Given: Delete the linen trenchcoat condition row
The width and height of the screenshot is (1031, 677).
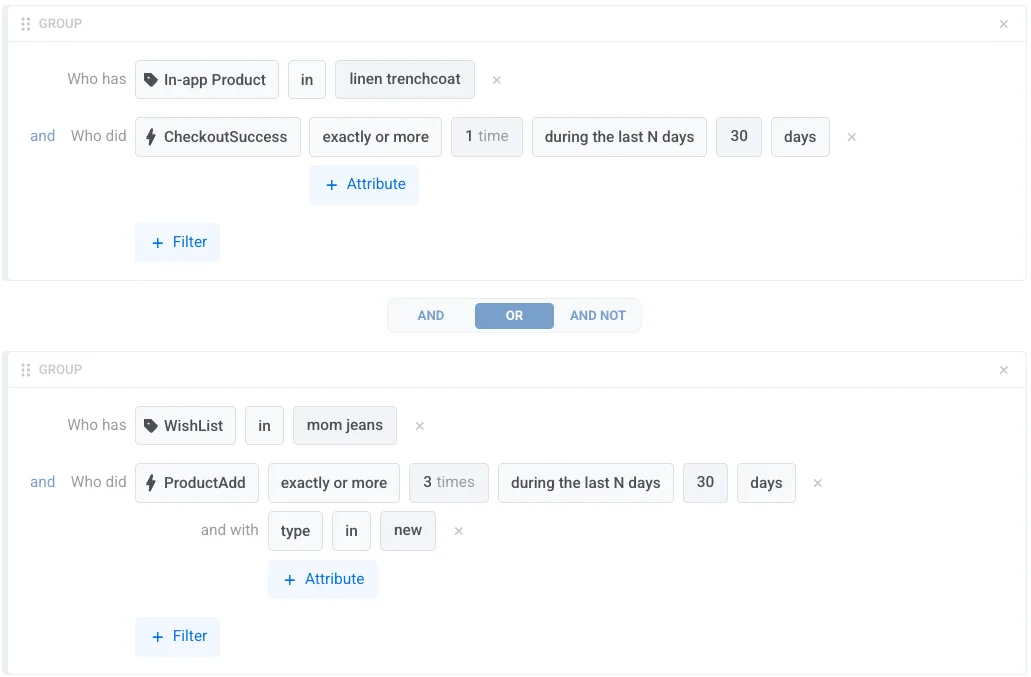Looking at the screenshot, I should click(x=497, y=80).
